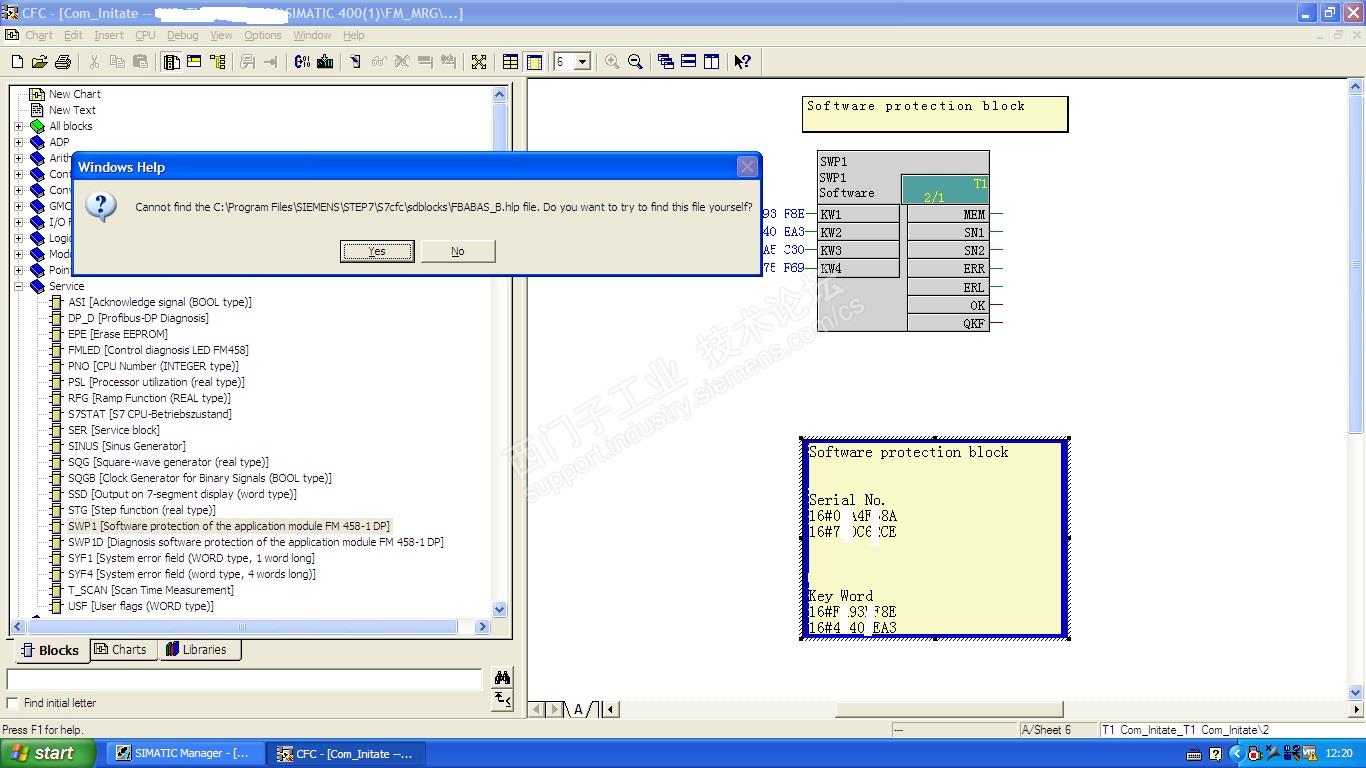This screenshot has width=1366, height=768.
Task: Click the yellow Serial No. text box
Action: coord(935,538)
